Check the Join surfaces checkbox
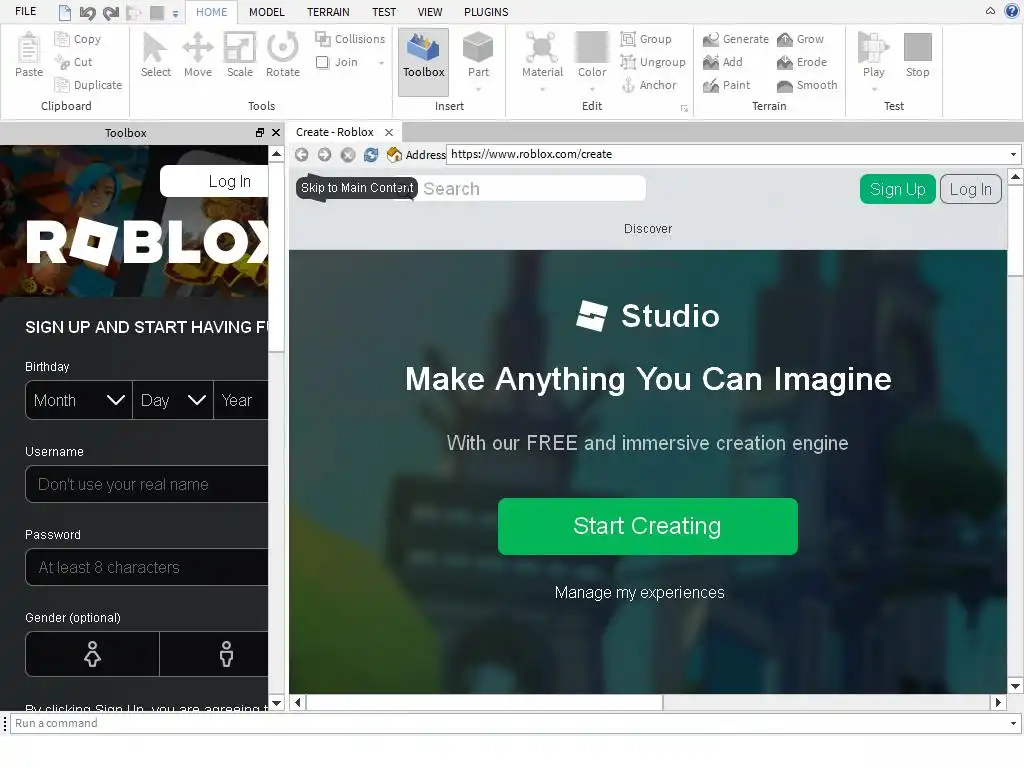 (322, 62)
